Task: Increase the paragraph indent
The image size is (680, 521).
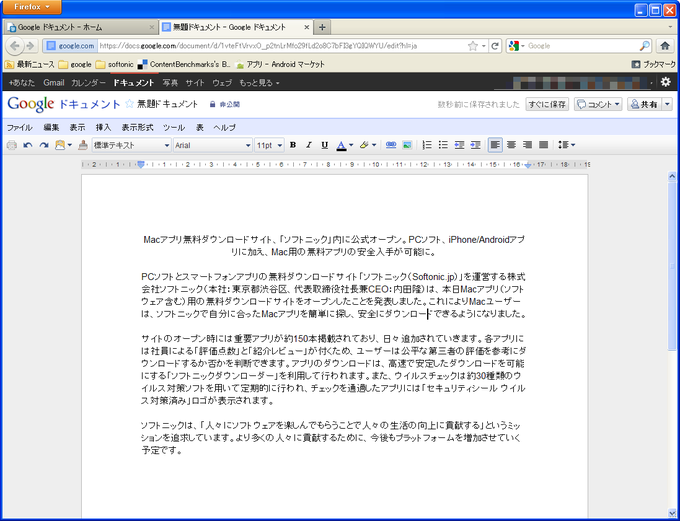Action: (475, 145)
